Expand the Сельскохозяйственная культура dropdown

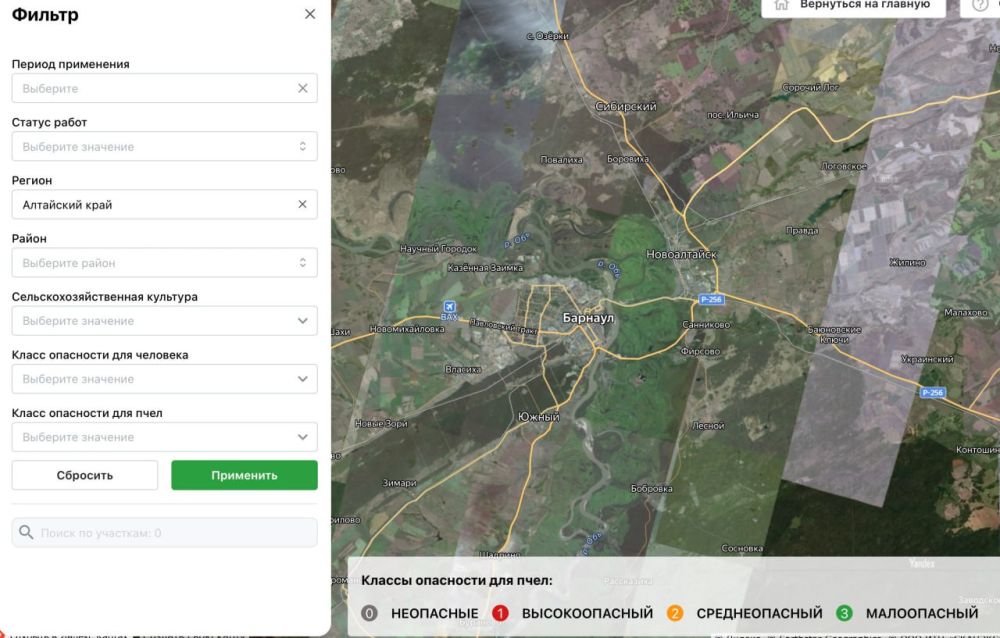165,320
